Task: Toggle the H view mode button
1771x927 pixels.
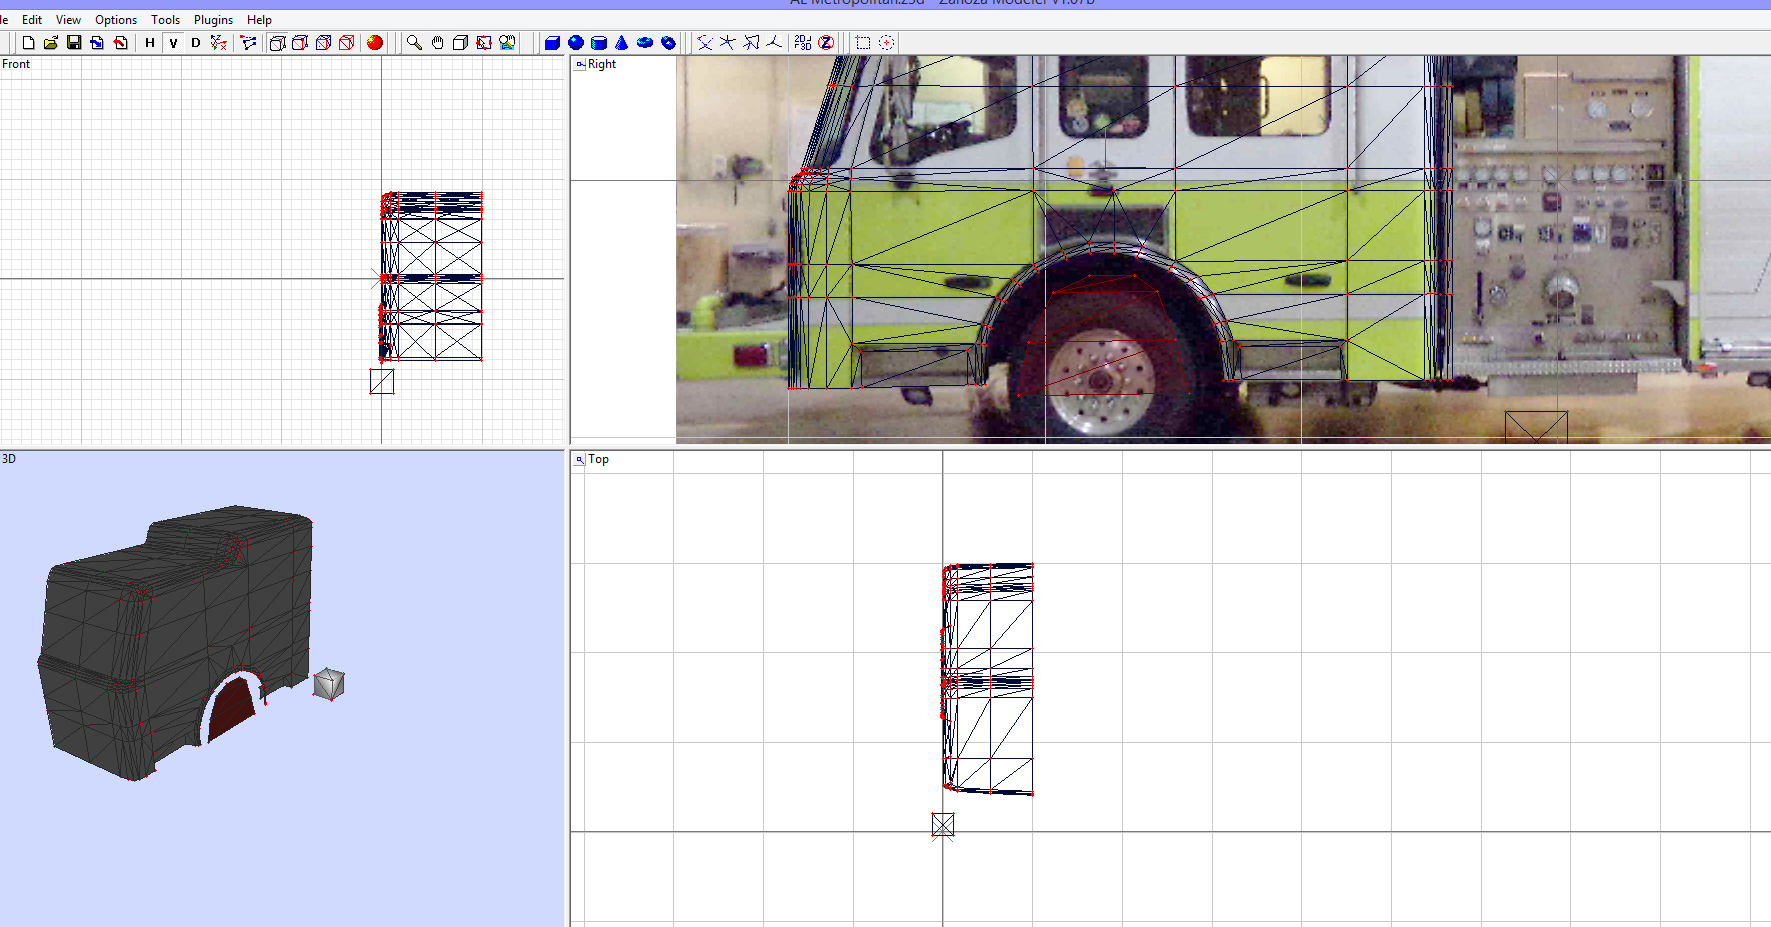Action: coord(148,43)
